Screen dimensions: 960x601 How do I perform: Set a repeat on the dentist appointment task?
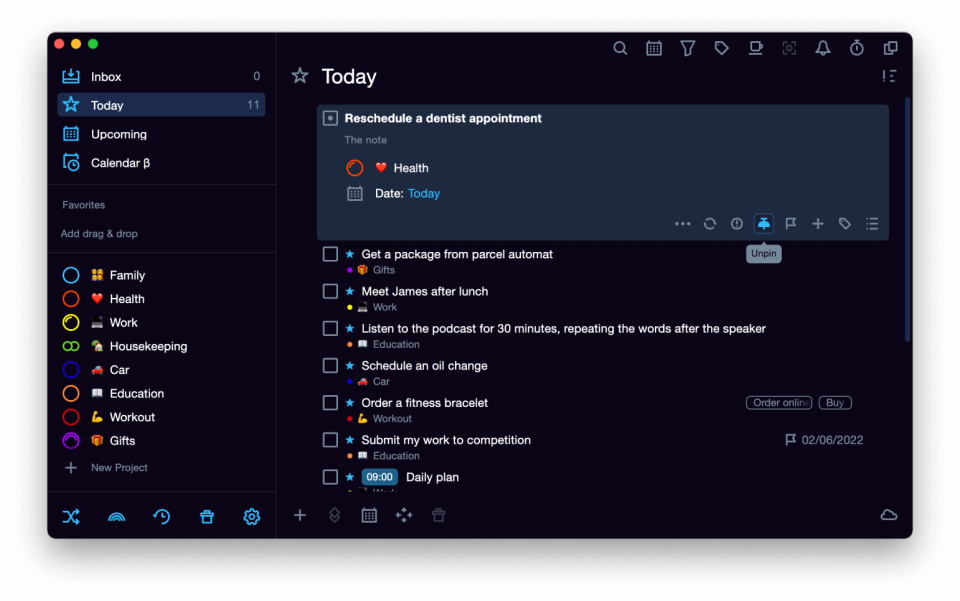click(710, 223)
